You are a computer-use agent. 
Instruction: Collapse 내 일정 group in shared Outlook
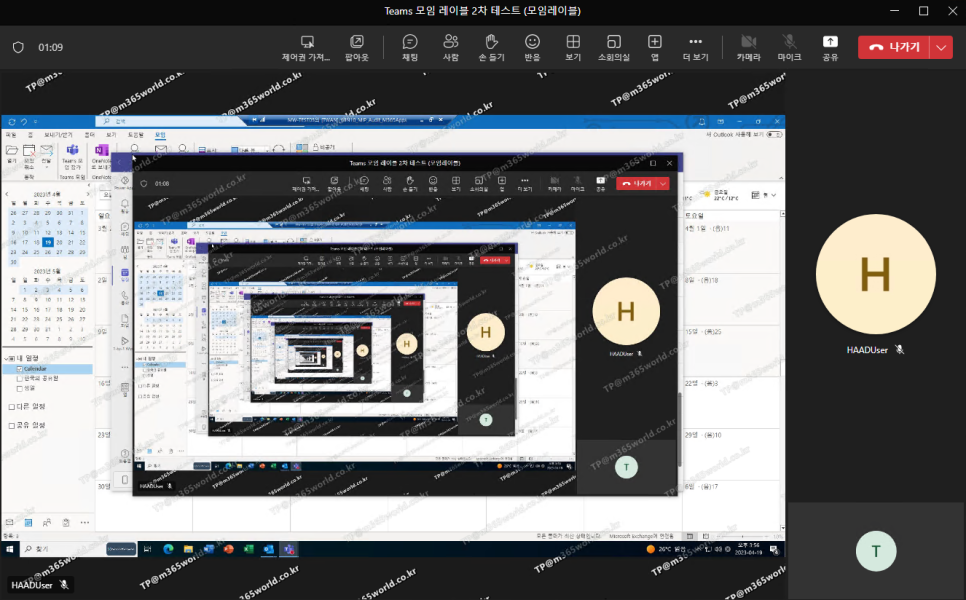pyautogui.click(x=6, y=358)
